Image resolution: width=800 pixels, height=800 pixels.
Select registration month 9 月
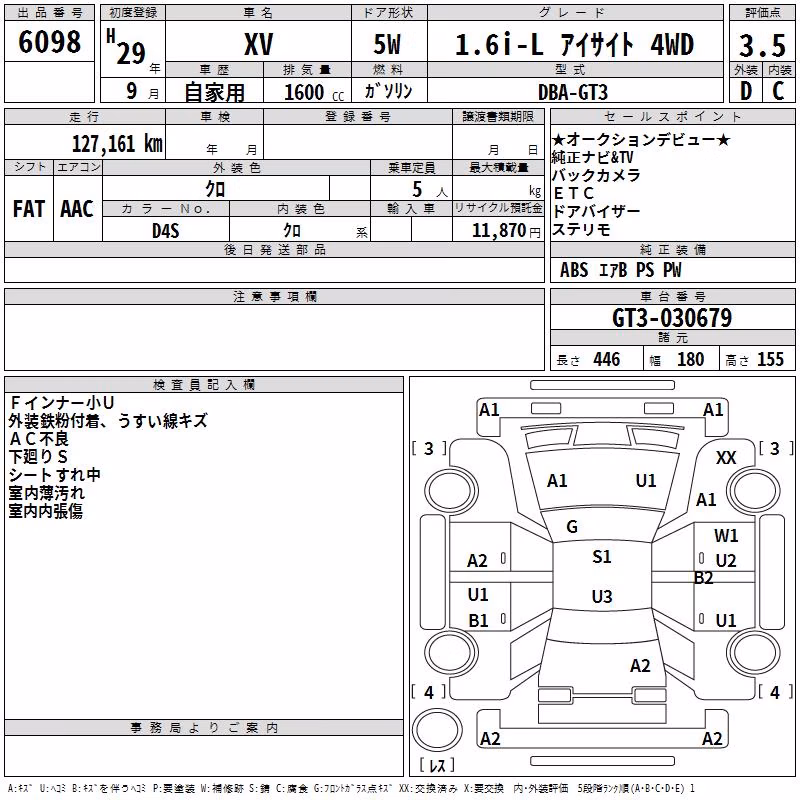[142, 92]
